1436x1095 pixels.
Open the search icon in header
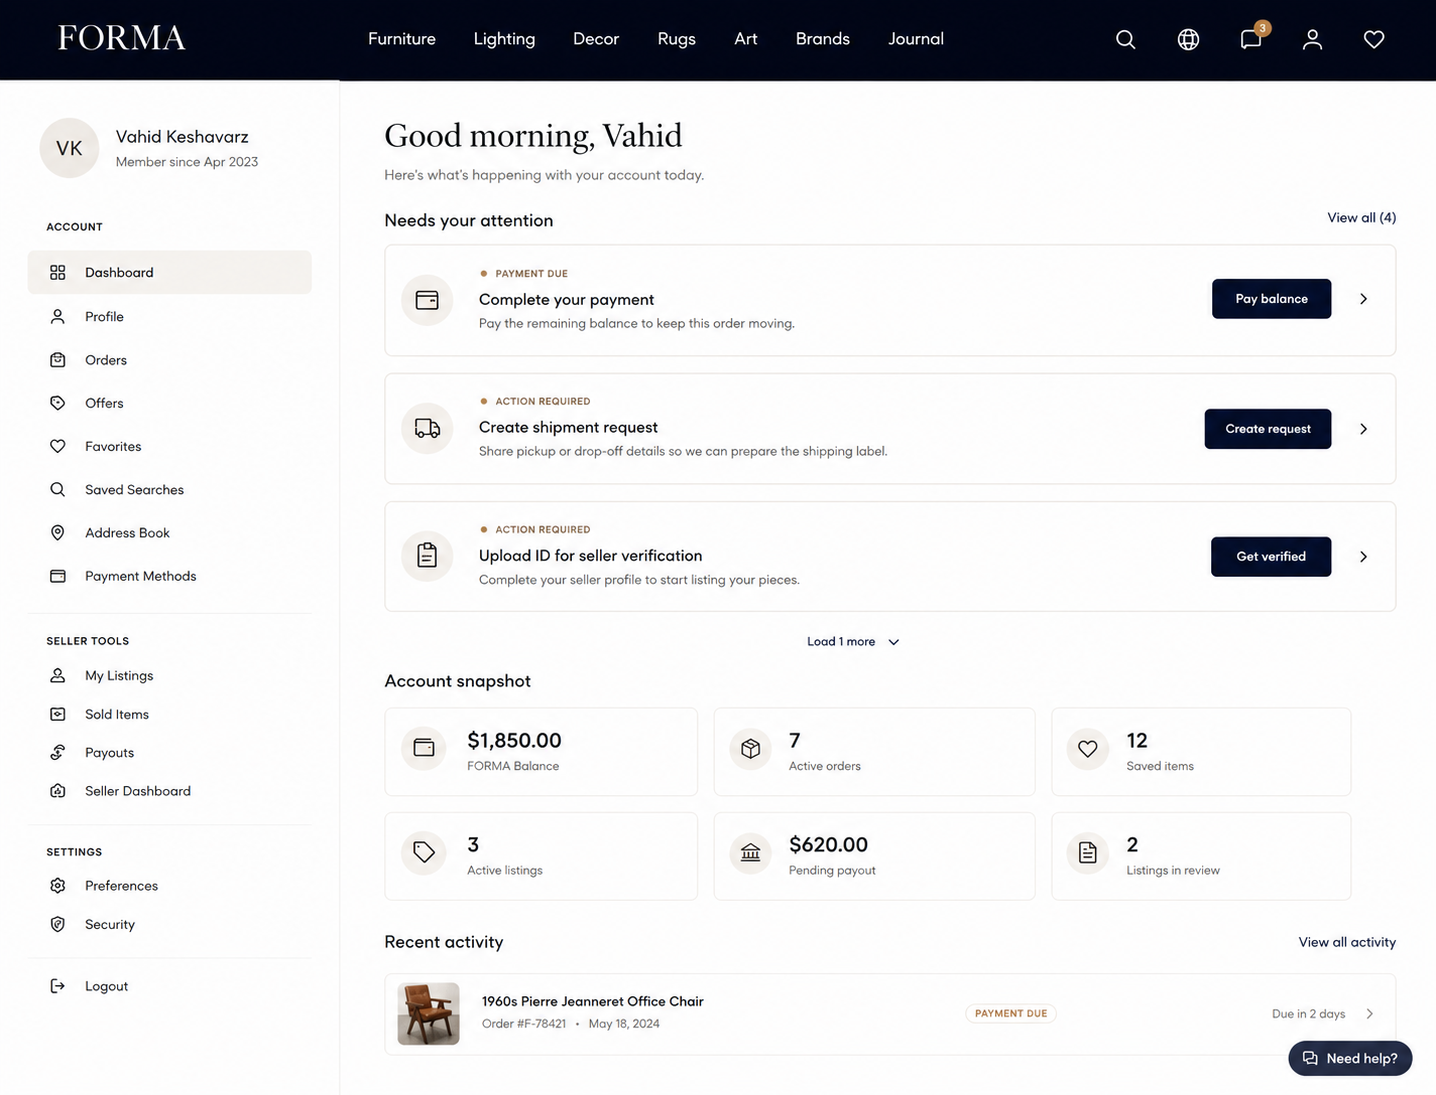point(1125,39)
